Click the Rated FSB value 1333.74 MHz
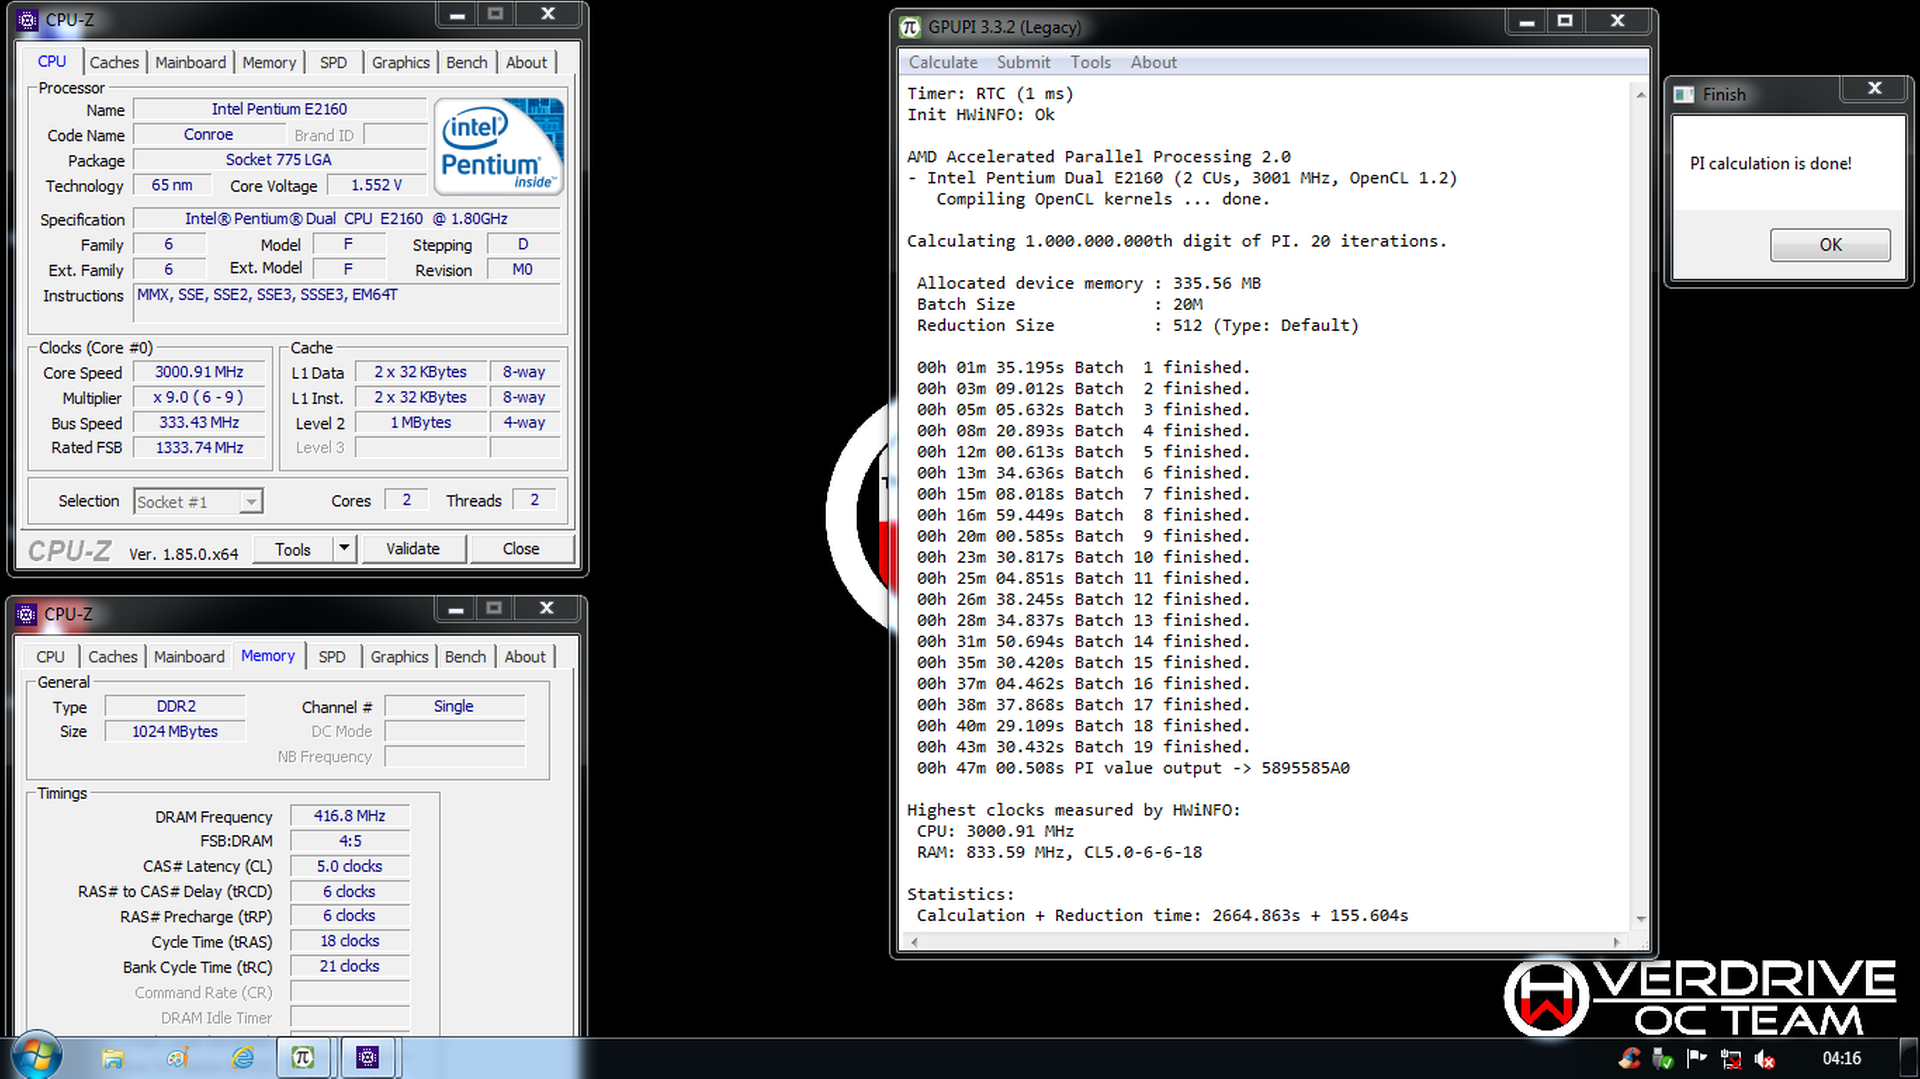This screenshot has width=1920, height=1079. pyautogui.click(x=199, y=447)
